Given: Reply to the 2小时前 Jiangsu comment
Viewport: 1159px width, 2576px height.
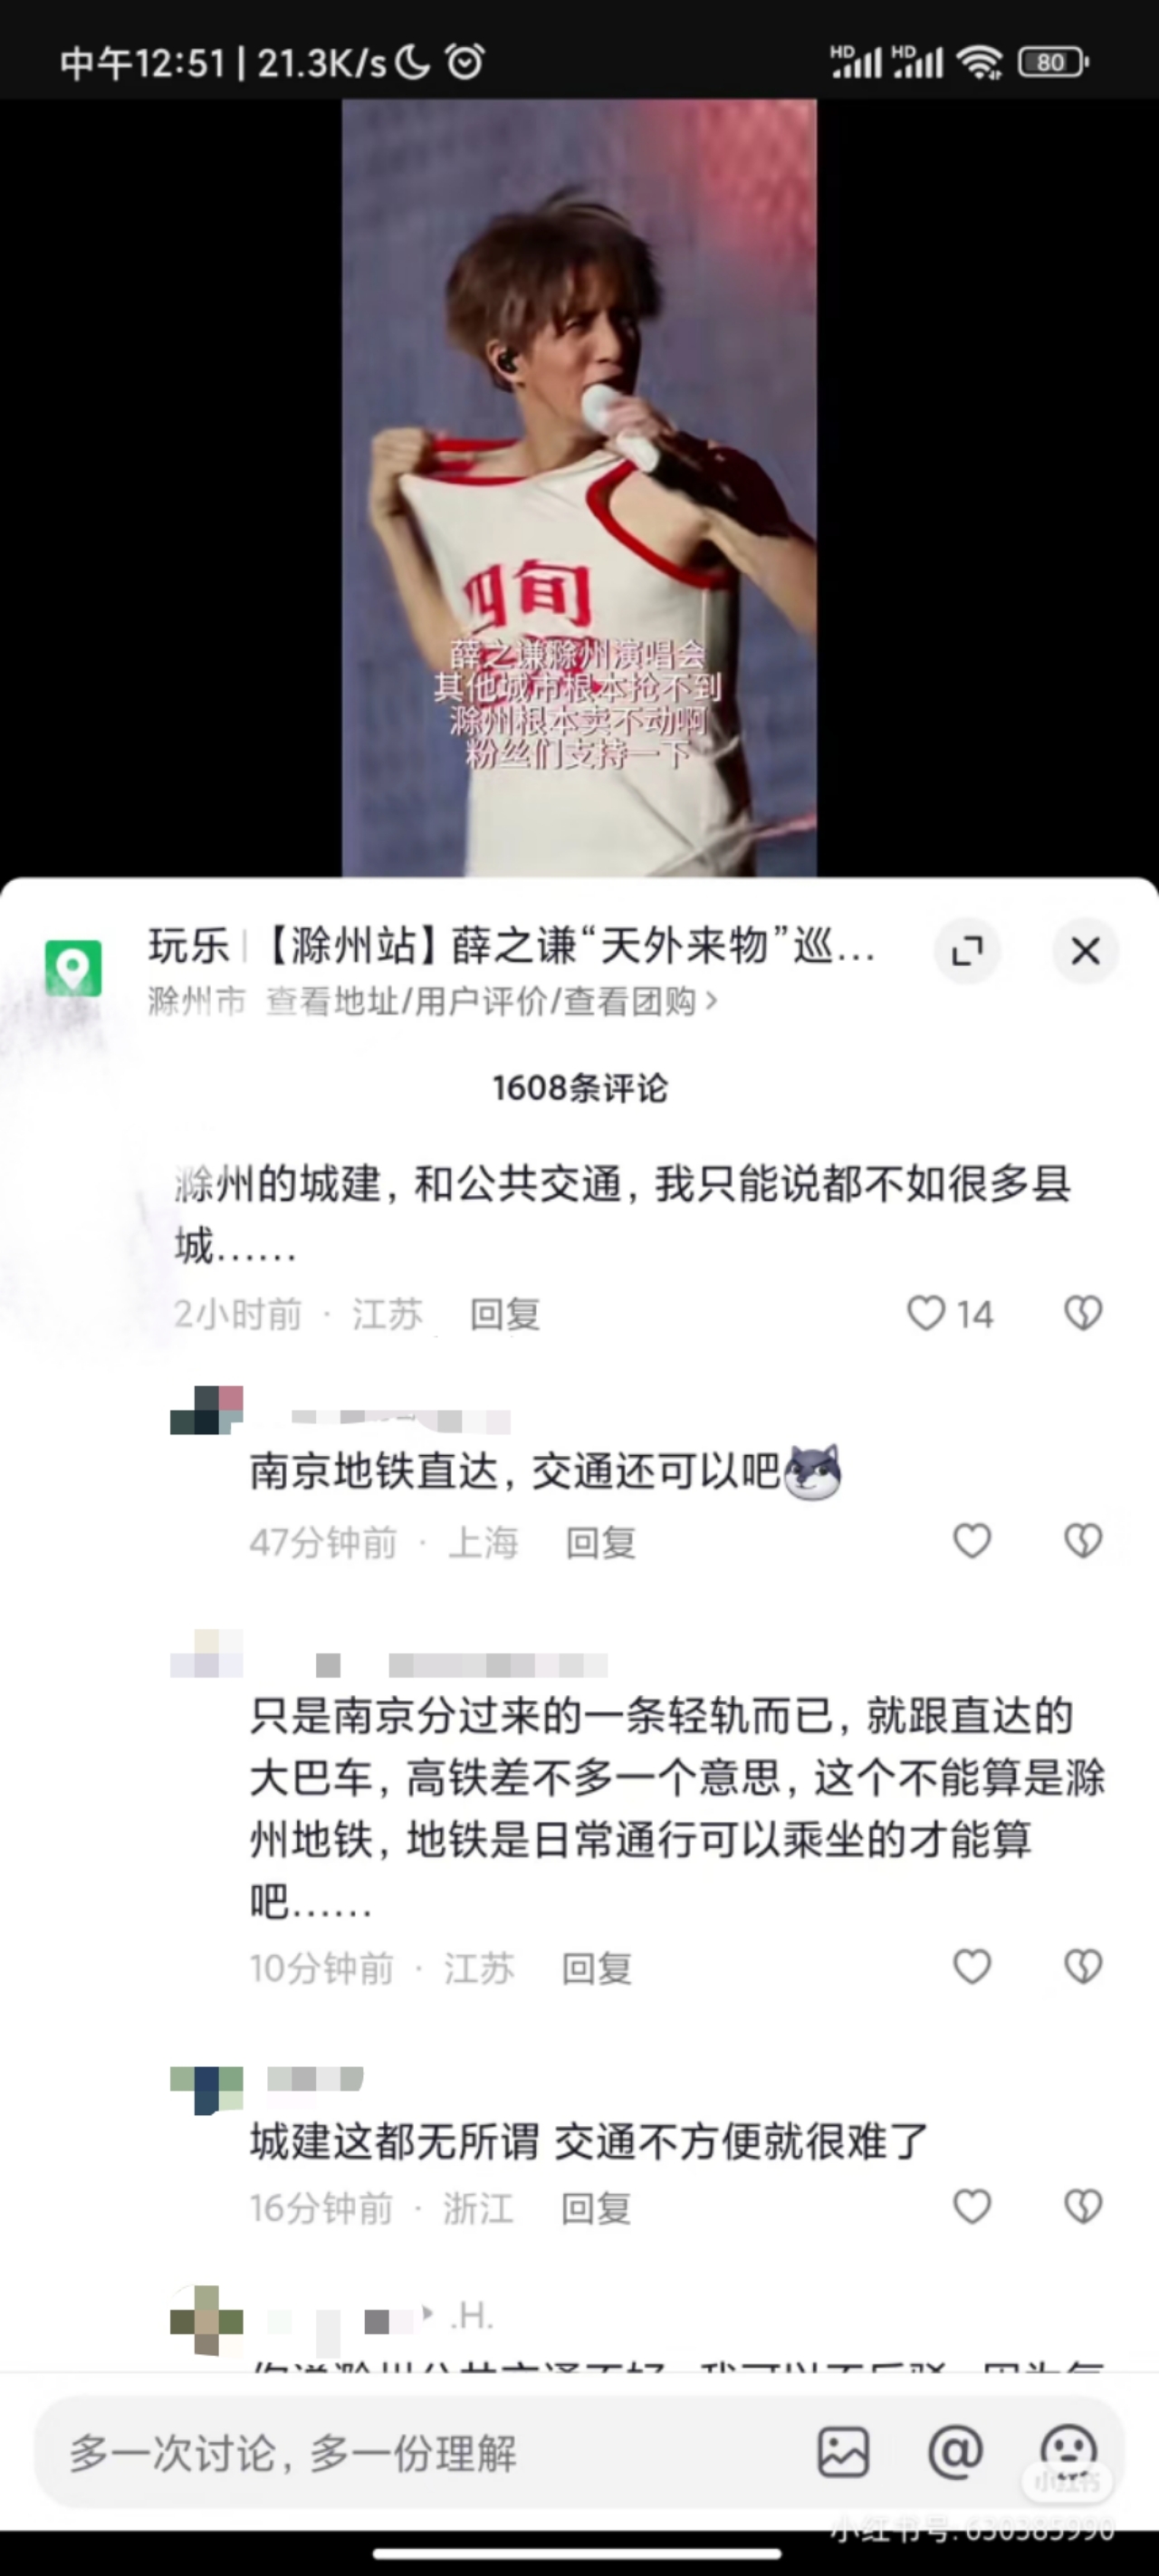Looking at the screenshot, I should [505, 1314].
